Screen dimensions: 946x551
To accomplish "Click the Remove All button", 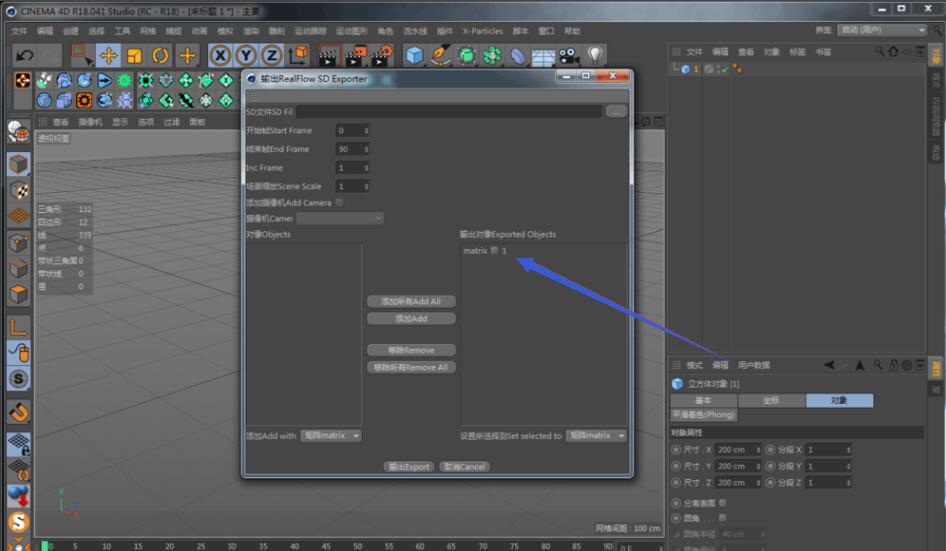I will point(411,368).
